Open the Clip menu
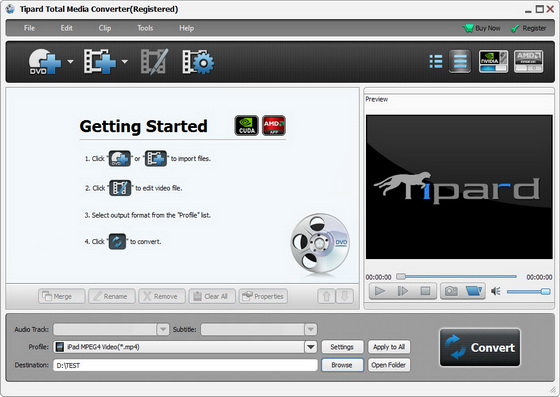This screenshot has height=397, width=560. coord(105,28)
